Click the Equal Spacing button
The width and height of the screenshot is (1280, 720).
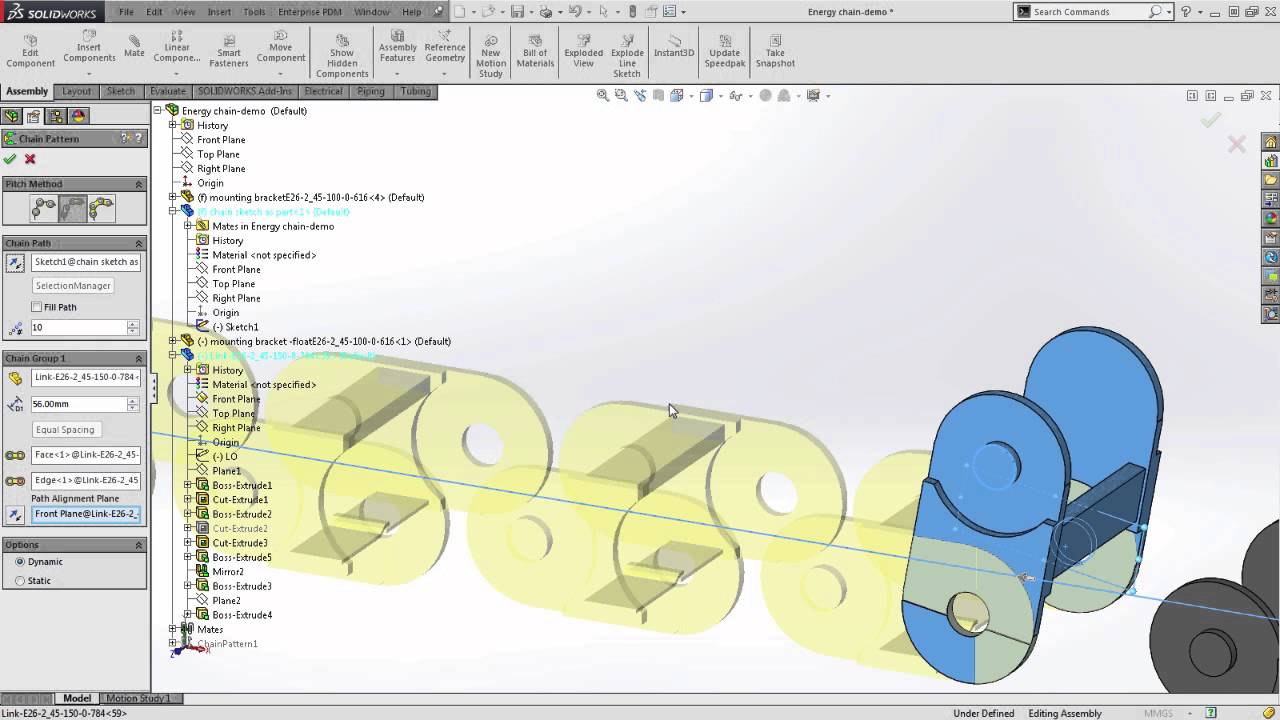65,430
